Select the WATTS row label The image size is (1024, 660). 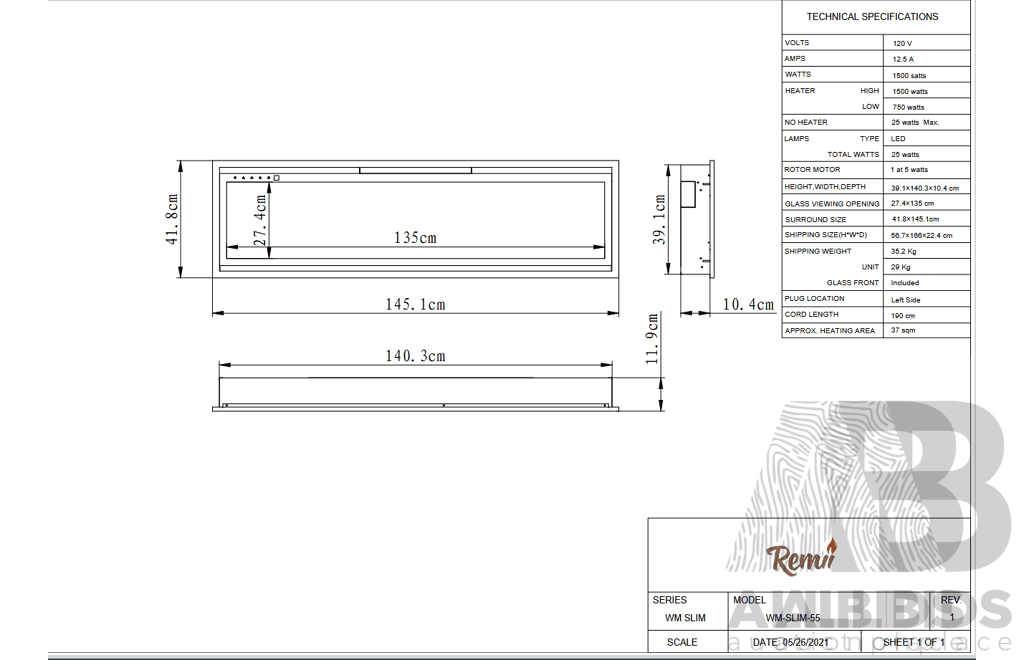click(797, 74)
